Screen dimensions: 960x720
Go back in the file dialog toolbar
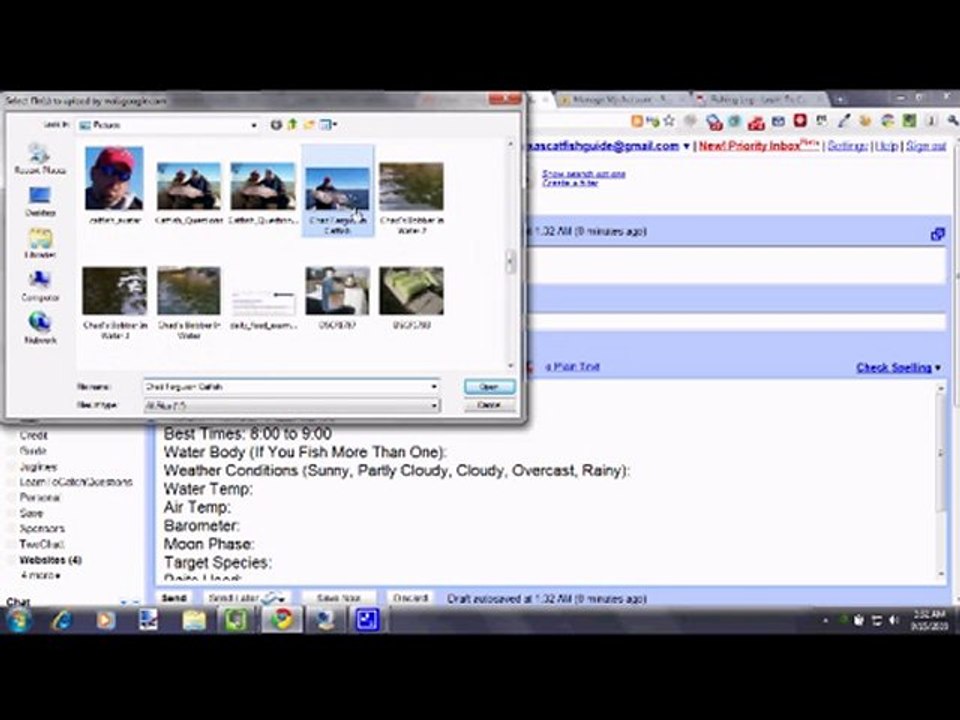pos(276,124)
